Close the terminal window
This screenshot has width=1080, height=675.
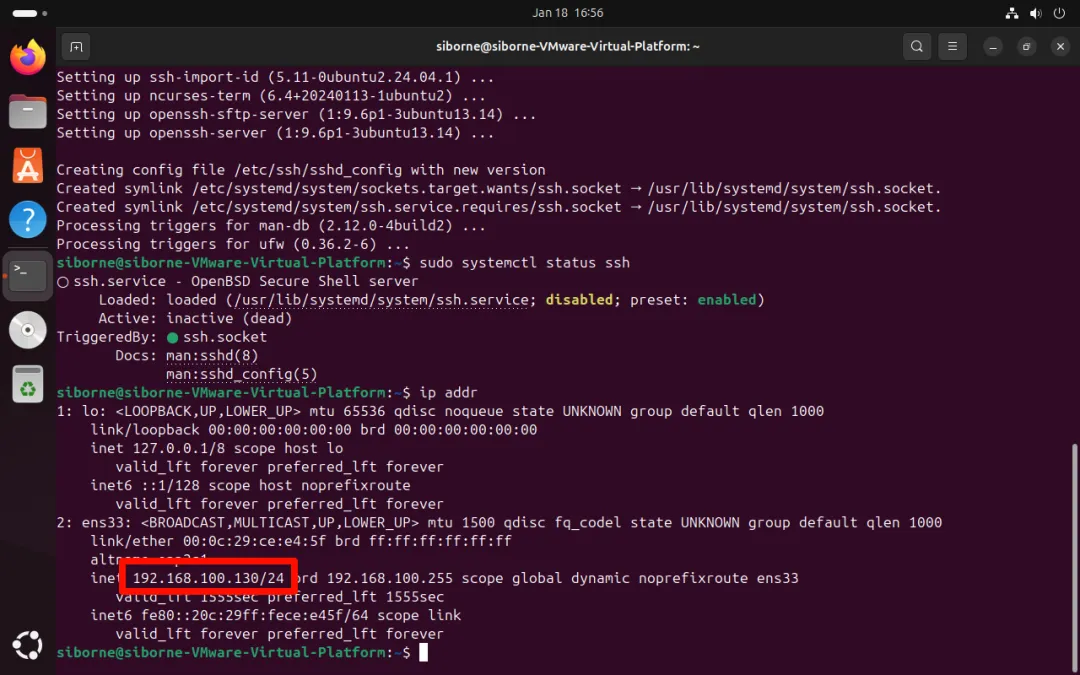(x=1060, y=47)
